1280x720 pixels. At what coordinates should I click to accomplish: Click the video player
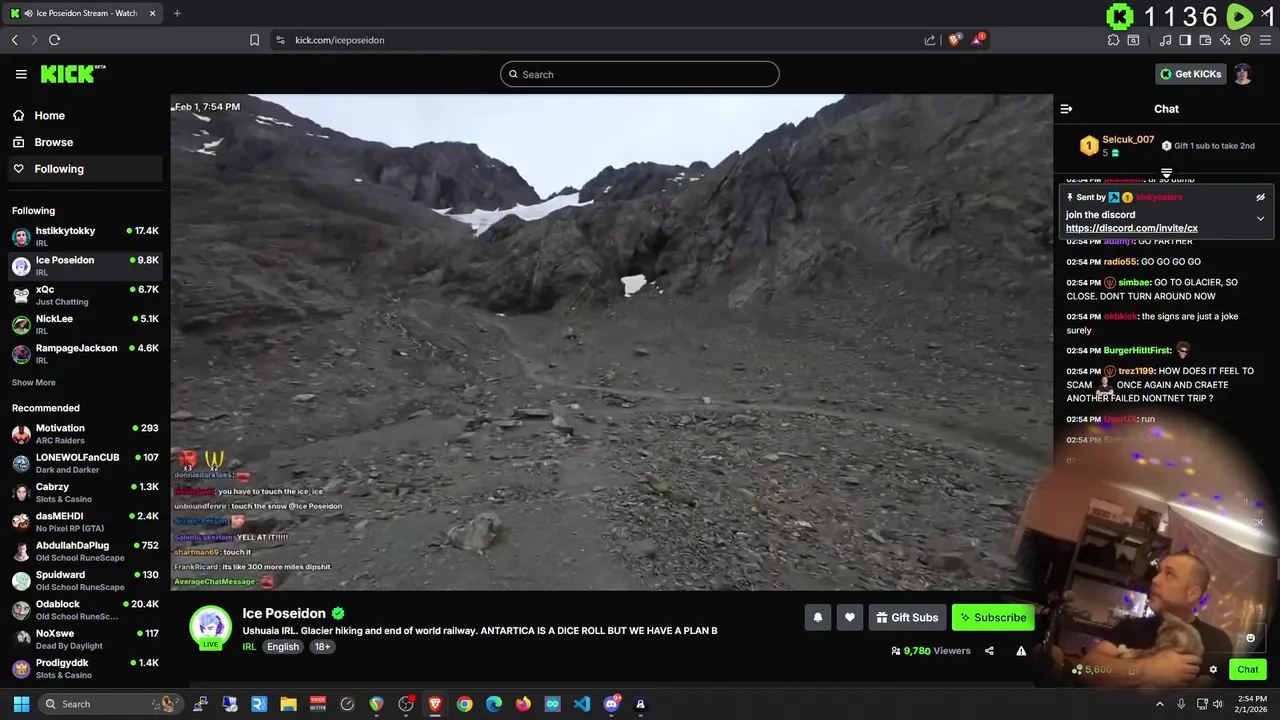pyautogui.click(x=611, y=342)
